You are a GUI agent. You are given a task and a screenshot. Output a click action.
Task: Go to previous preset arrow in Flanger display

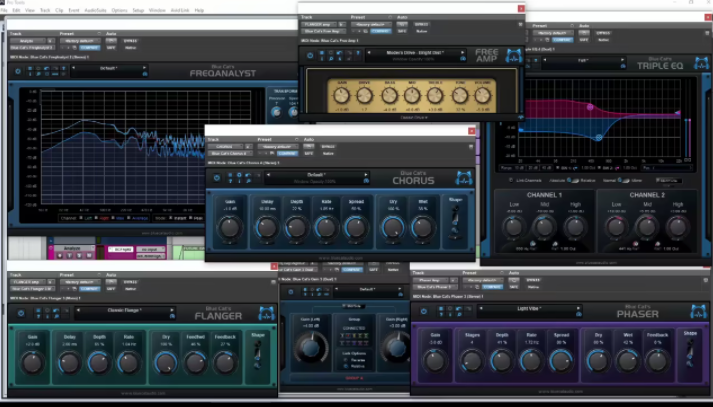pyautogui.click(x=78, y=310)
